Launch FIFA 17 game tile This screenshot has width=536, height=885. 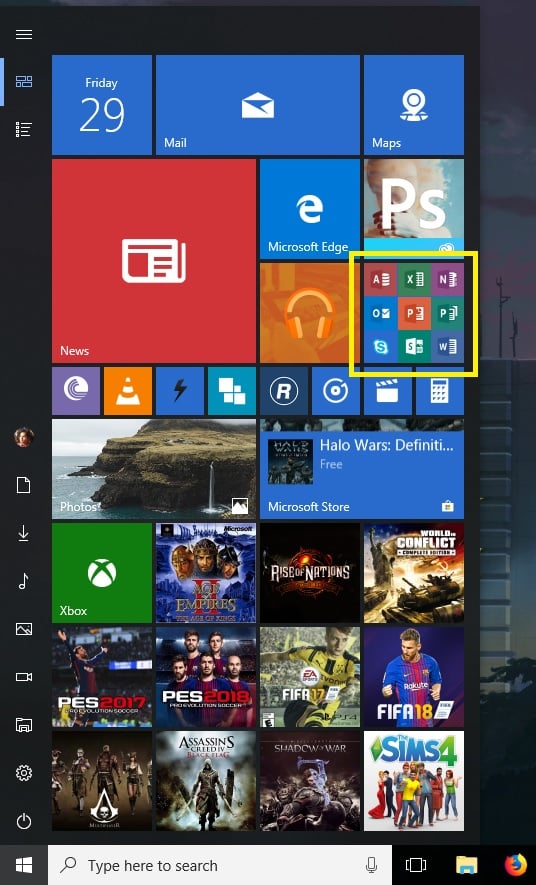point(310,677)
